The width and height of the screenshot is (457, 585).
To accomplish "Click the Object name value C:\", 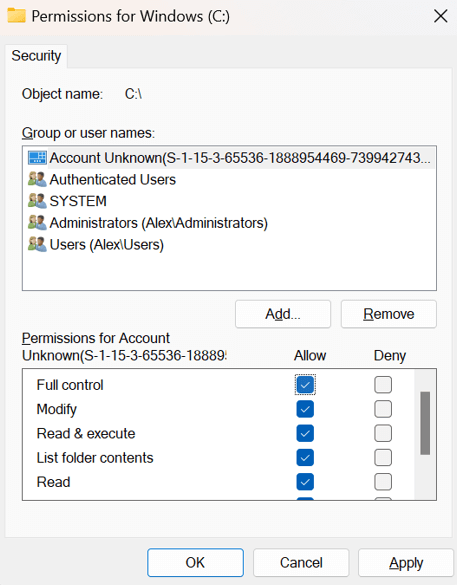I will (x=133, y=94).
